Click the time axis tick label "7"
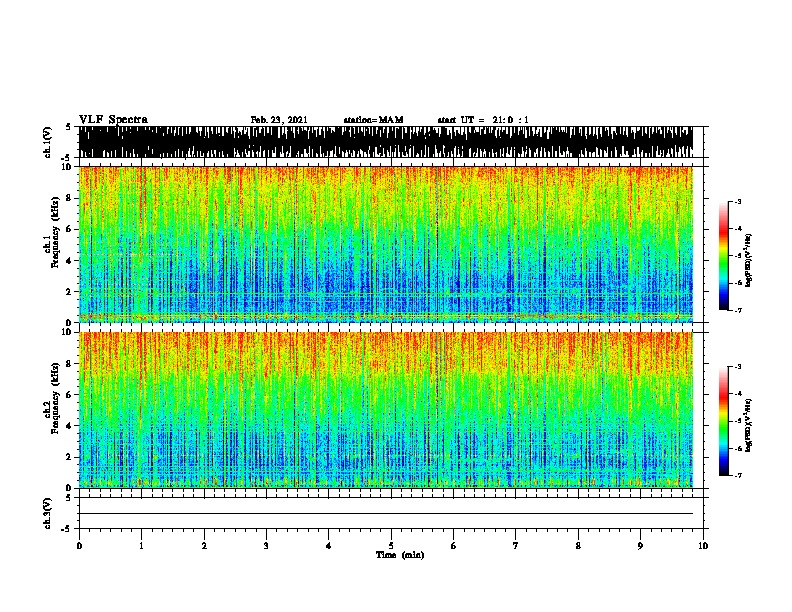792x612 pixels. pos(516,545)
